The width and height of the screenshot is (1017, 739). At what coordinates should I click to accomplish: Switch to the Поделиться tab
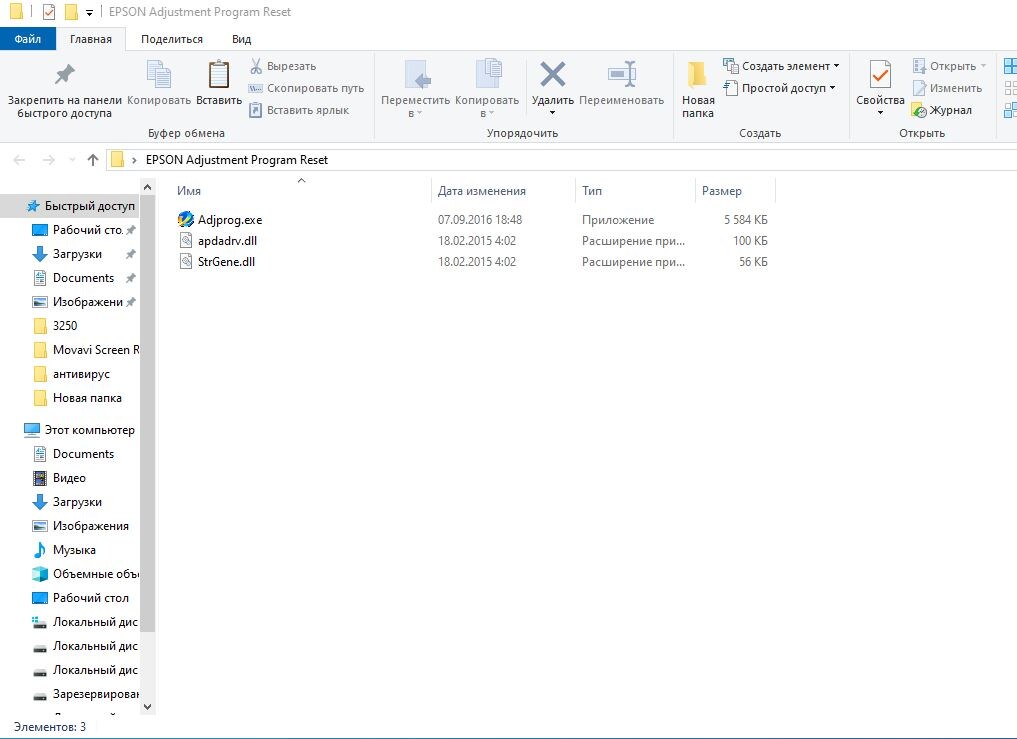[172, 39]
